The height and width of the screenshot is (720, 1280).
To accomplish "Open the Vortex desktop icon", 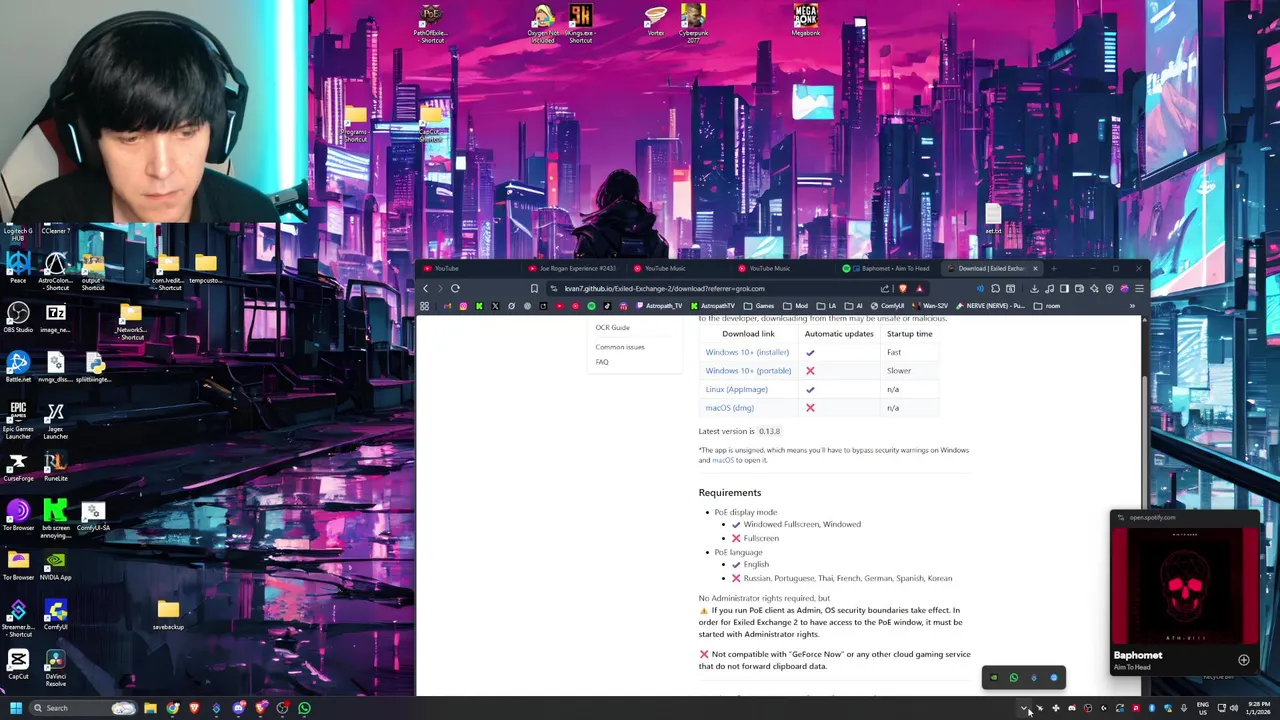I will click(656, 20).
